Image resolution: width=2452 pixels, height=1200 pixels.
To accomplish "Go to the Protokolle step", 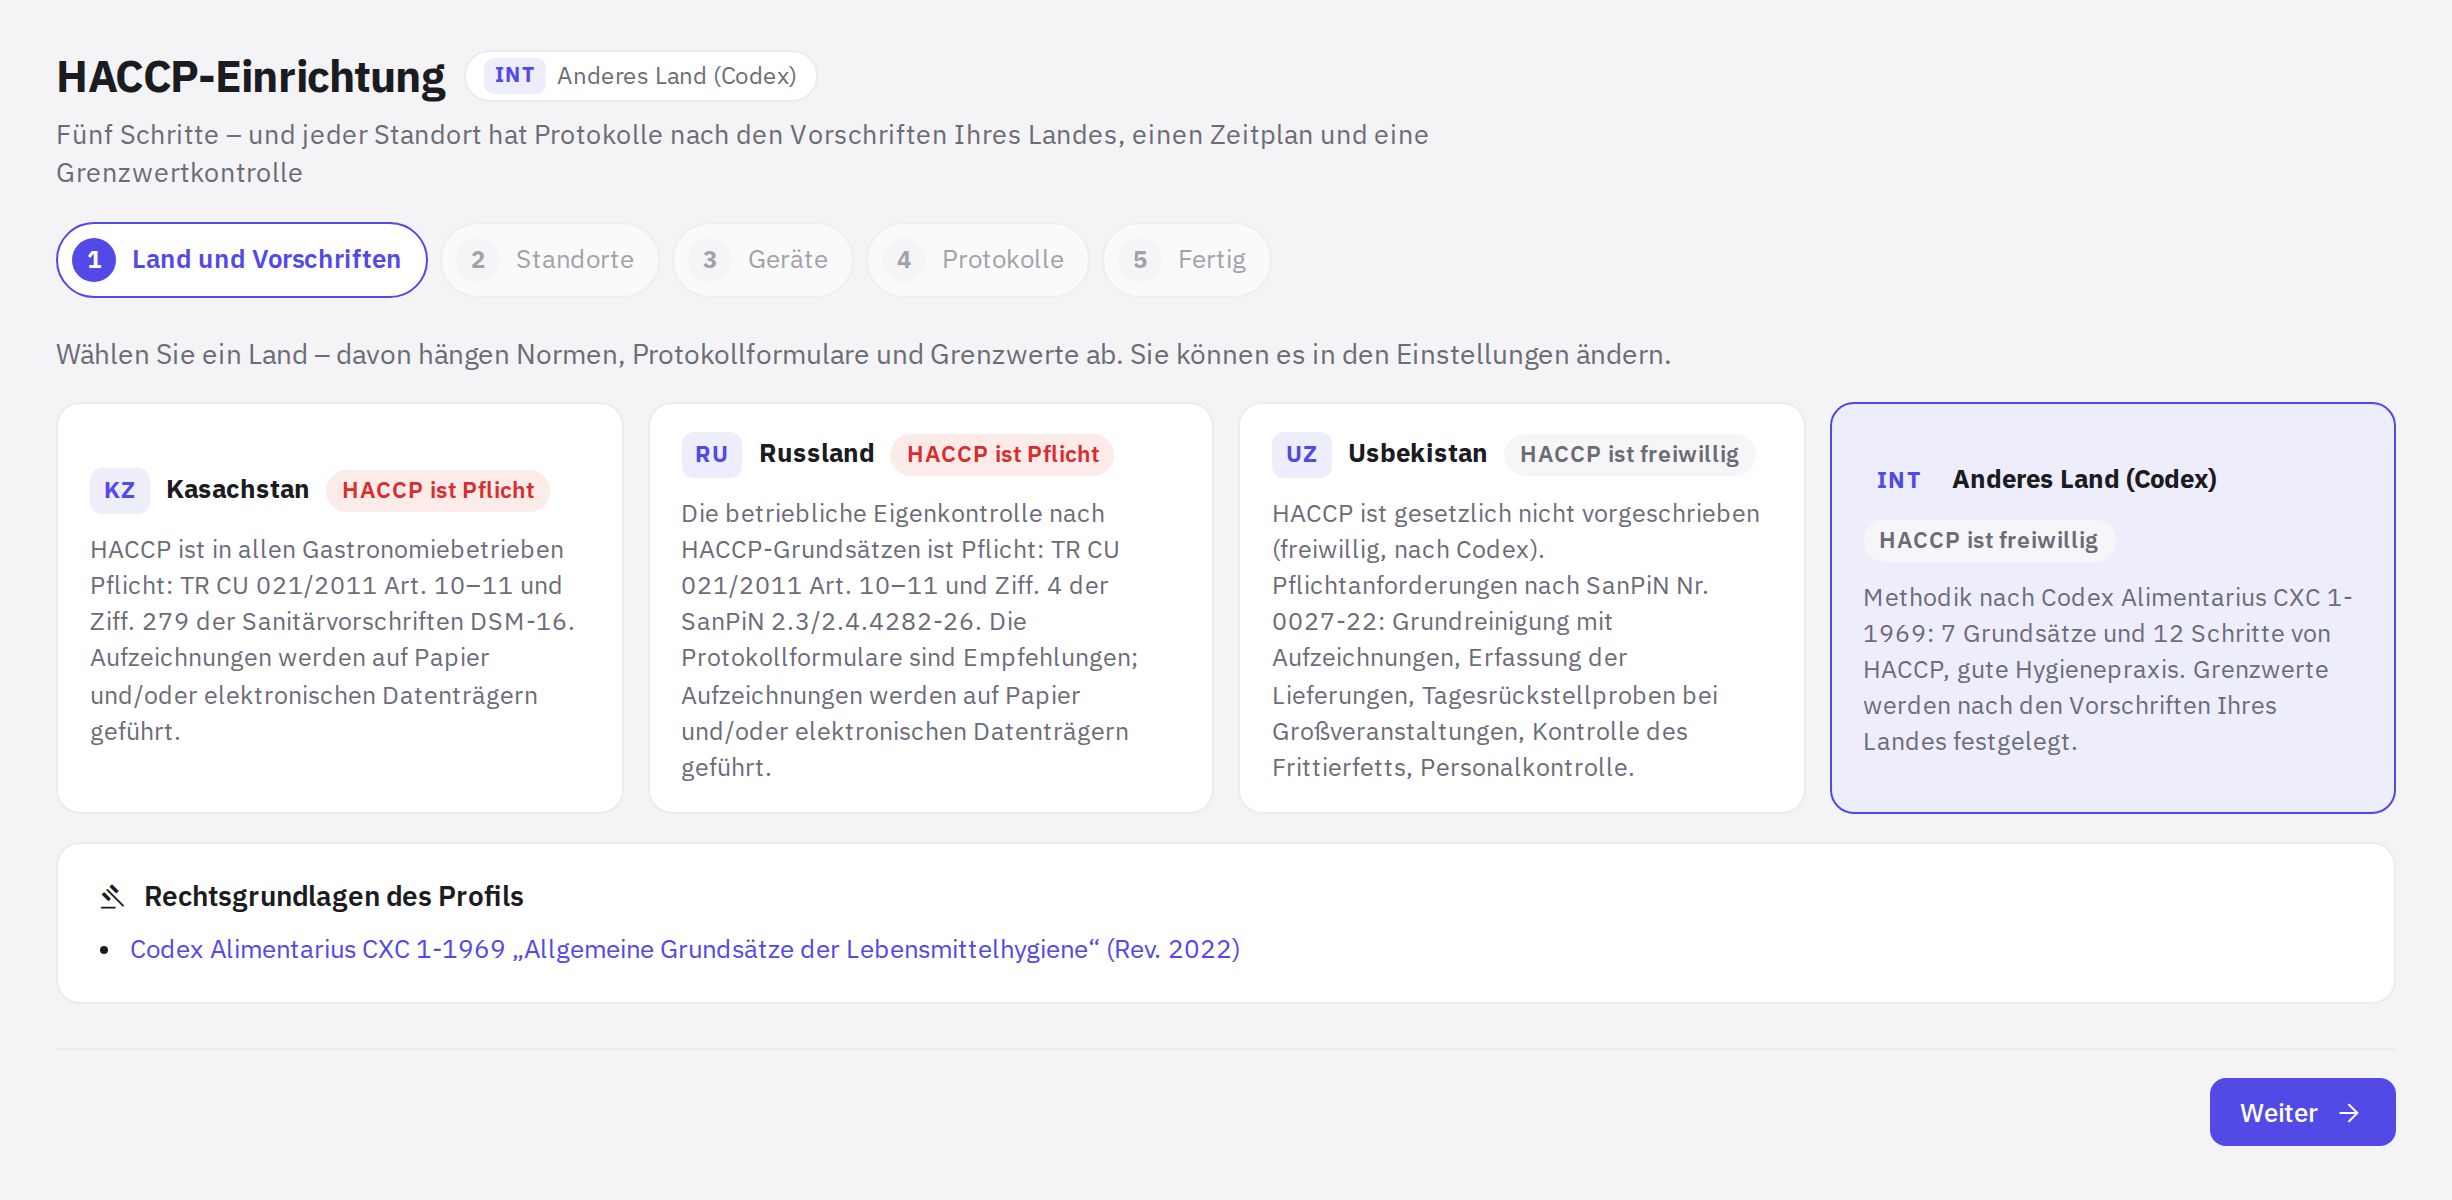I will coord(978,260).
